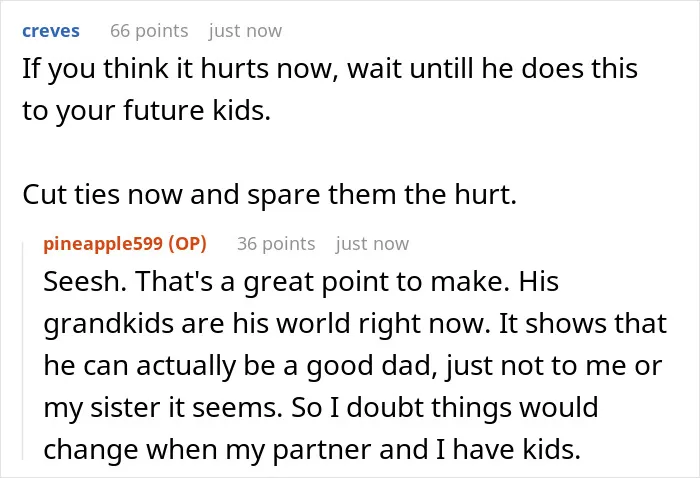Click the reply line starting with 'Seesh.'

[301, 282]
